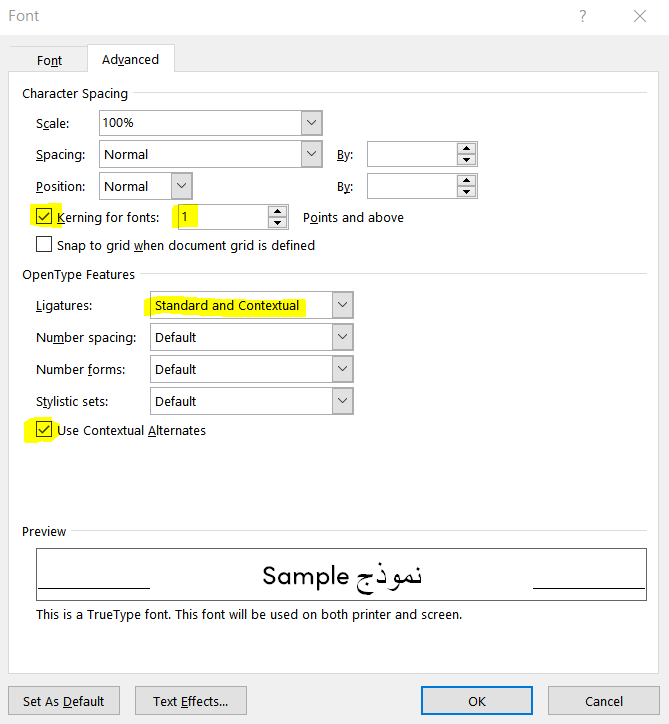The width and height of the screenshot is (669, 724).
Task: Open the Scale dropdown
Action: (x=311, y=122)
